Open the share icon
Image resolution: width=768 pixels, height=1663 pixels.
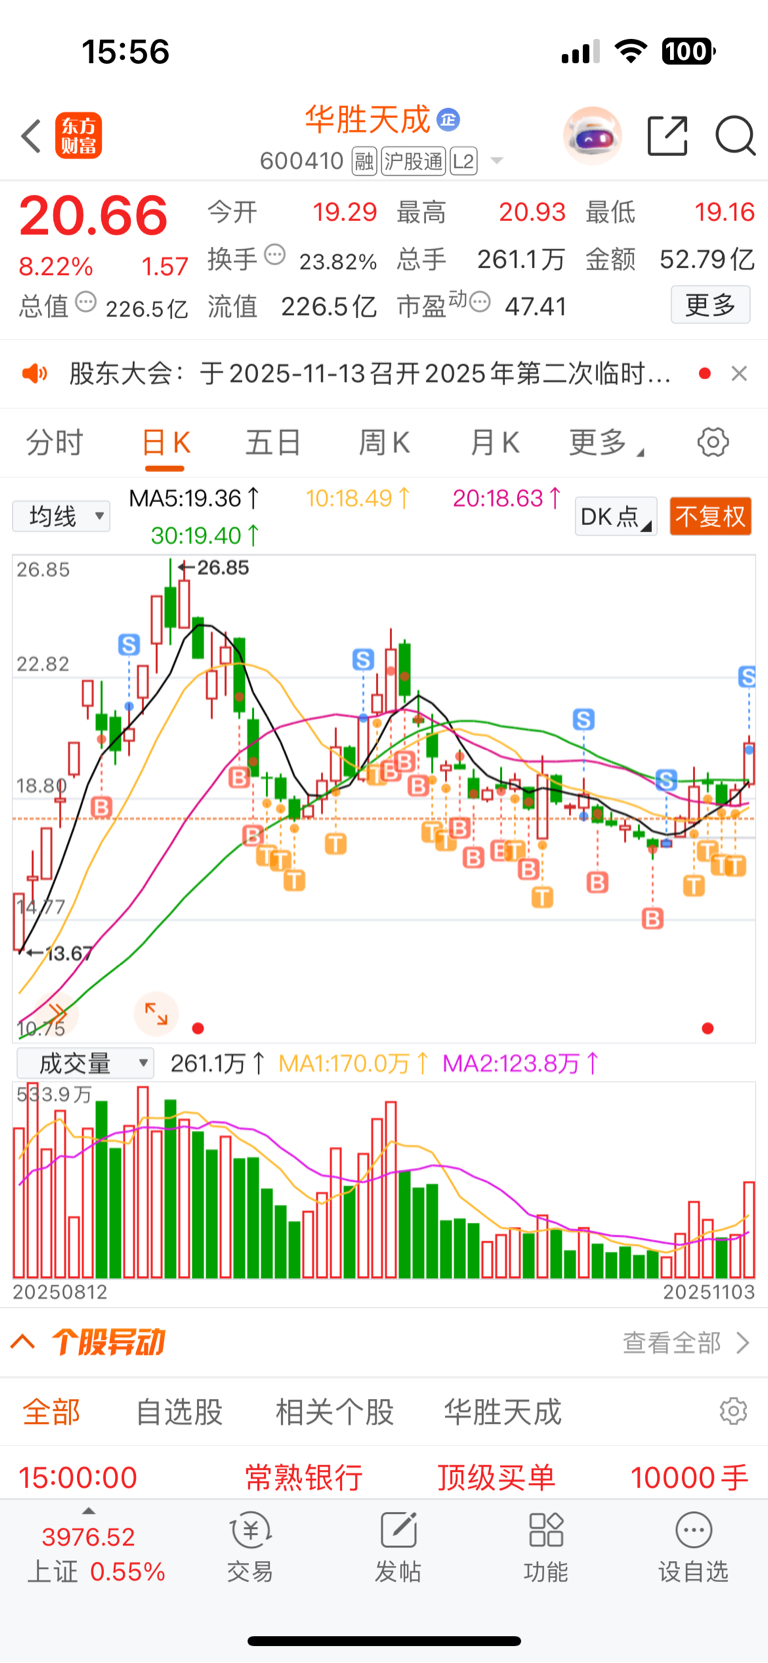[667, 136]
